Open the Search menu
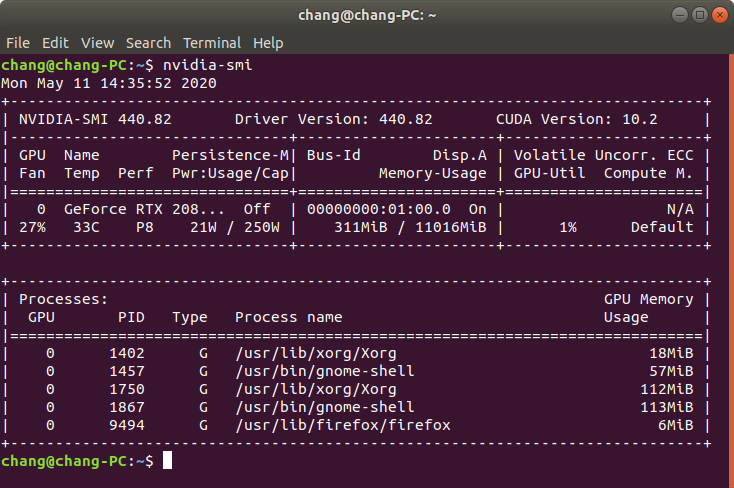Viewport: 734px width, 488px height. click(x=148, y=43)
